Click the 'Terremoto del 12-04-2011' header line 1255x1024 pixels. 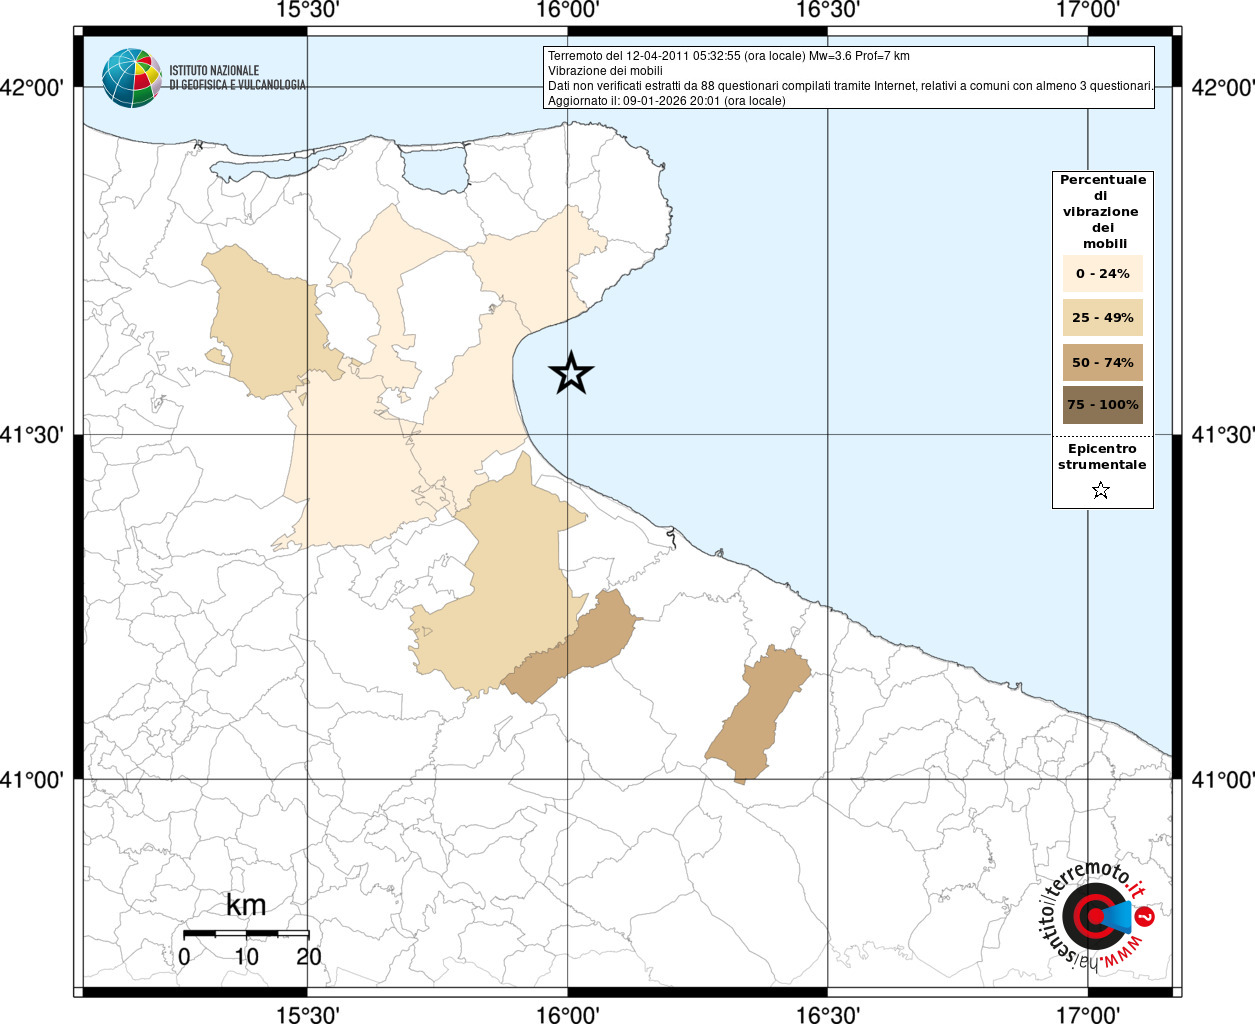coord(728,56)
